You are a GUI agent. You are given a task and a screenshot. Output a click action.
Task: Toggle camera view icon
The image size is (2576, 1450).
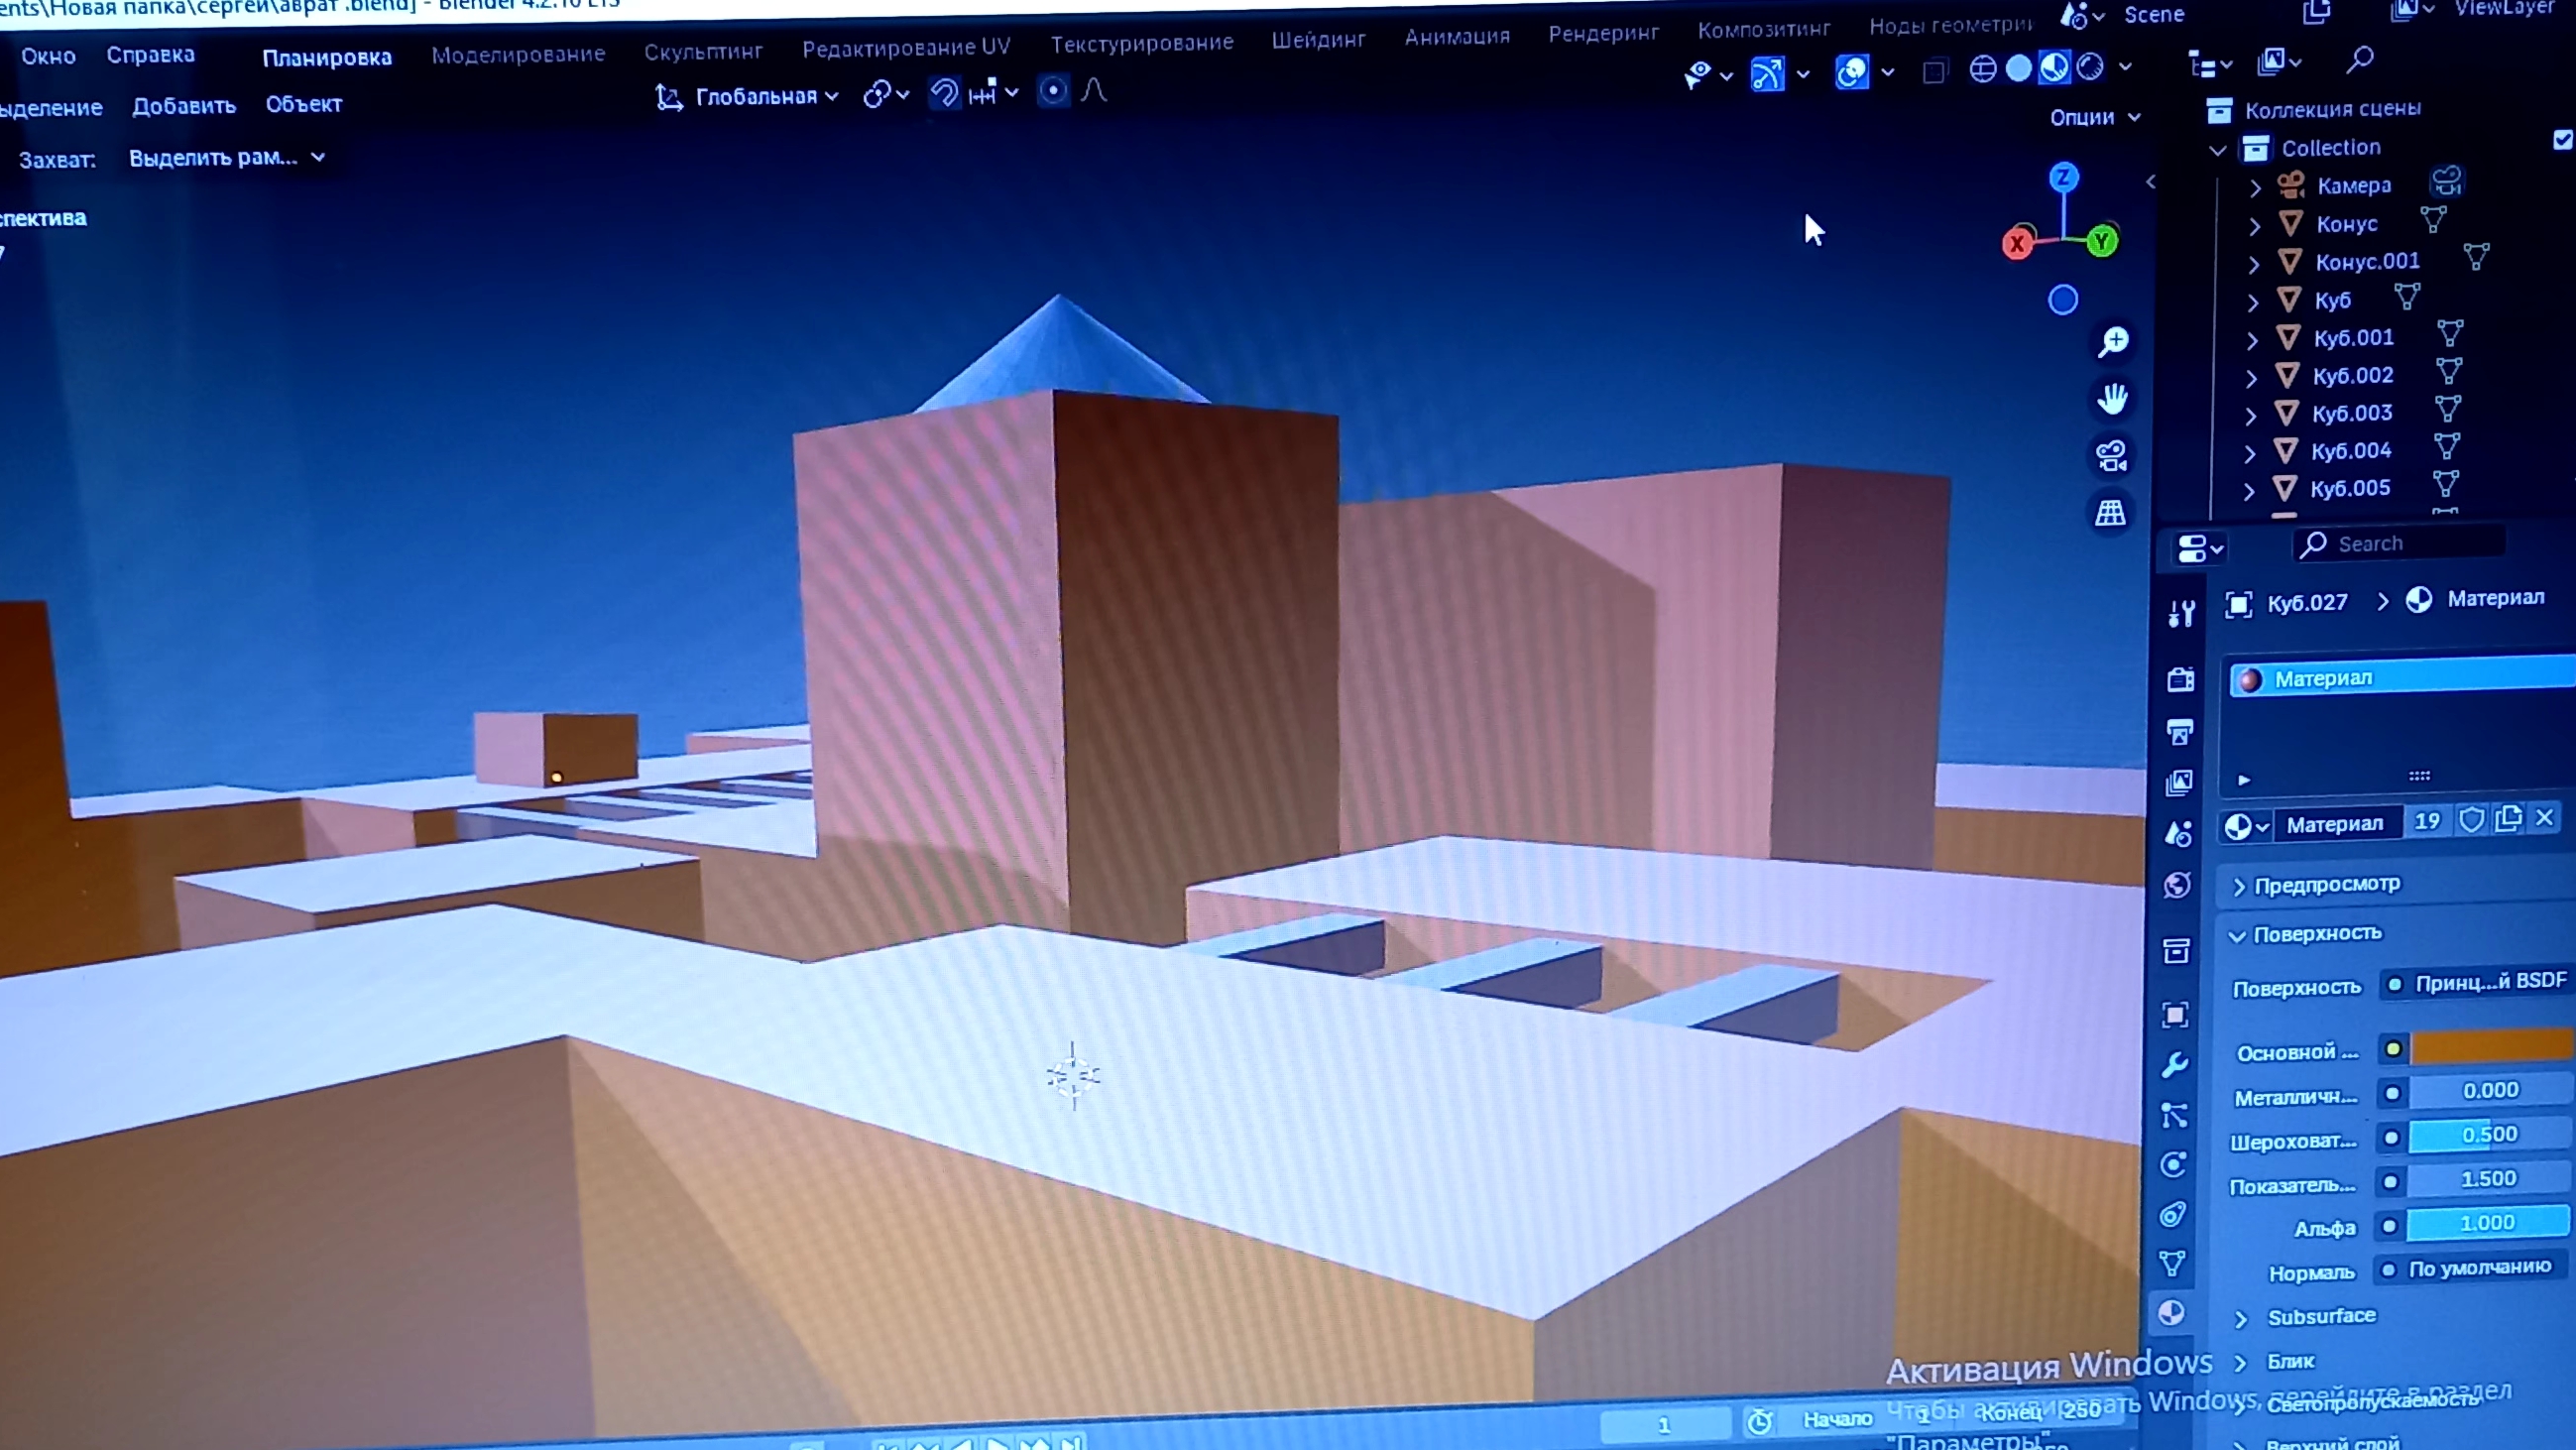2111,456
